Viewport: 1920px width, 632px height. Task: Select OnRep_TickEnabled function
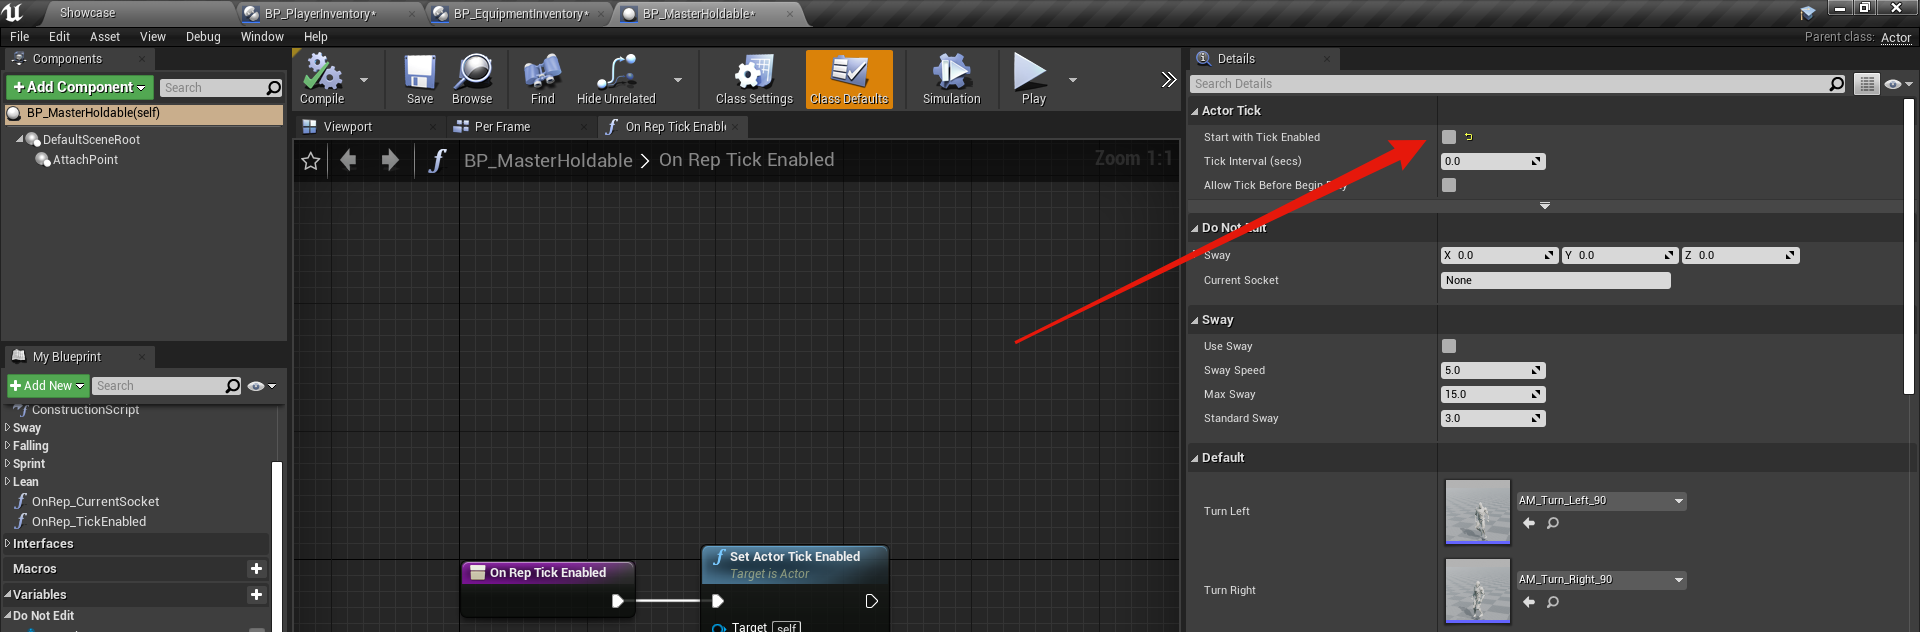pyautogui.click(x=88, y=522)
